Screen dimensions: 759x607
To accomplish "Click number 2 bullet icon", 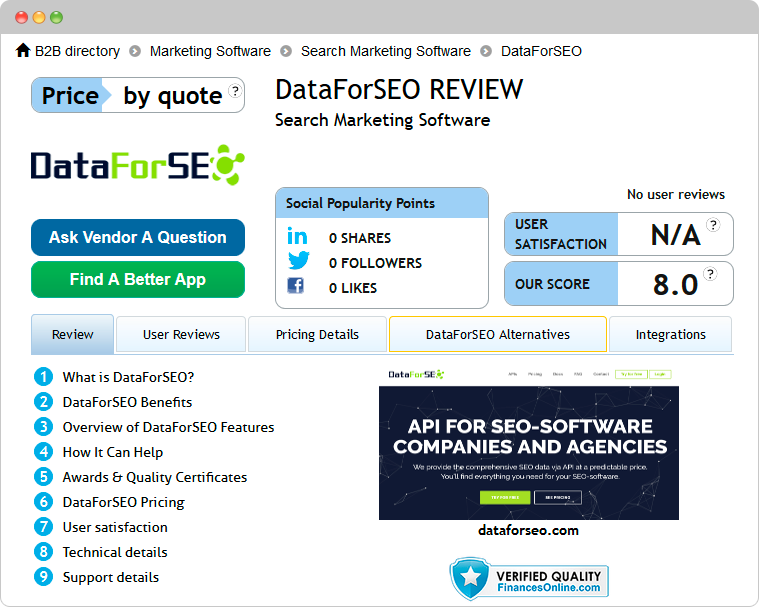I will (x=44, y=402).
